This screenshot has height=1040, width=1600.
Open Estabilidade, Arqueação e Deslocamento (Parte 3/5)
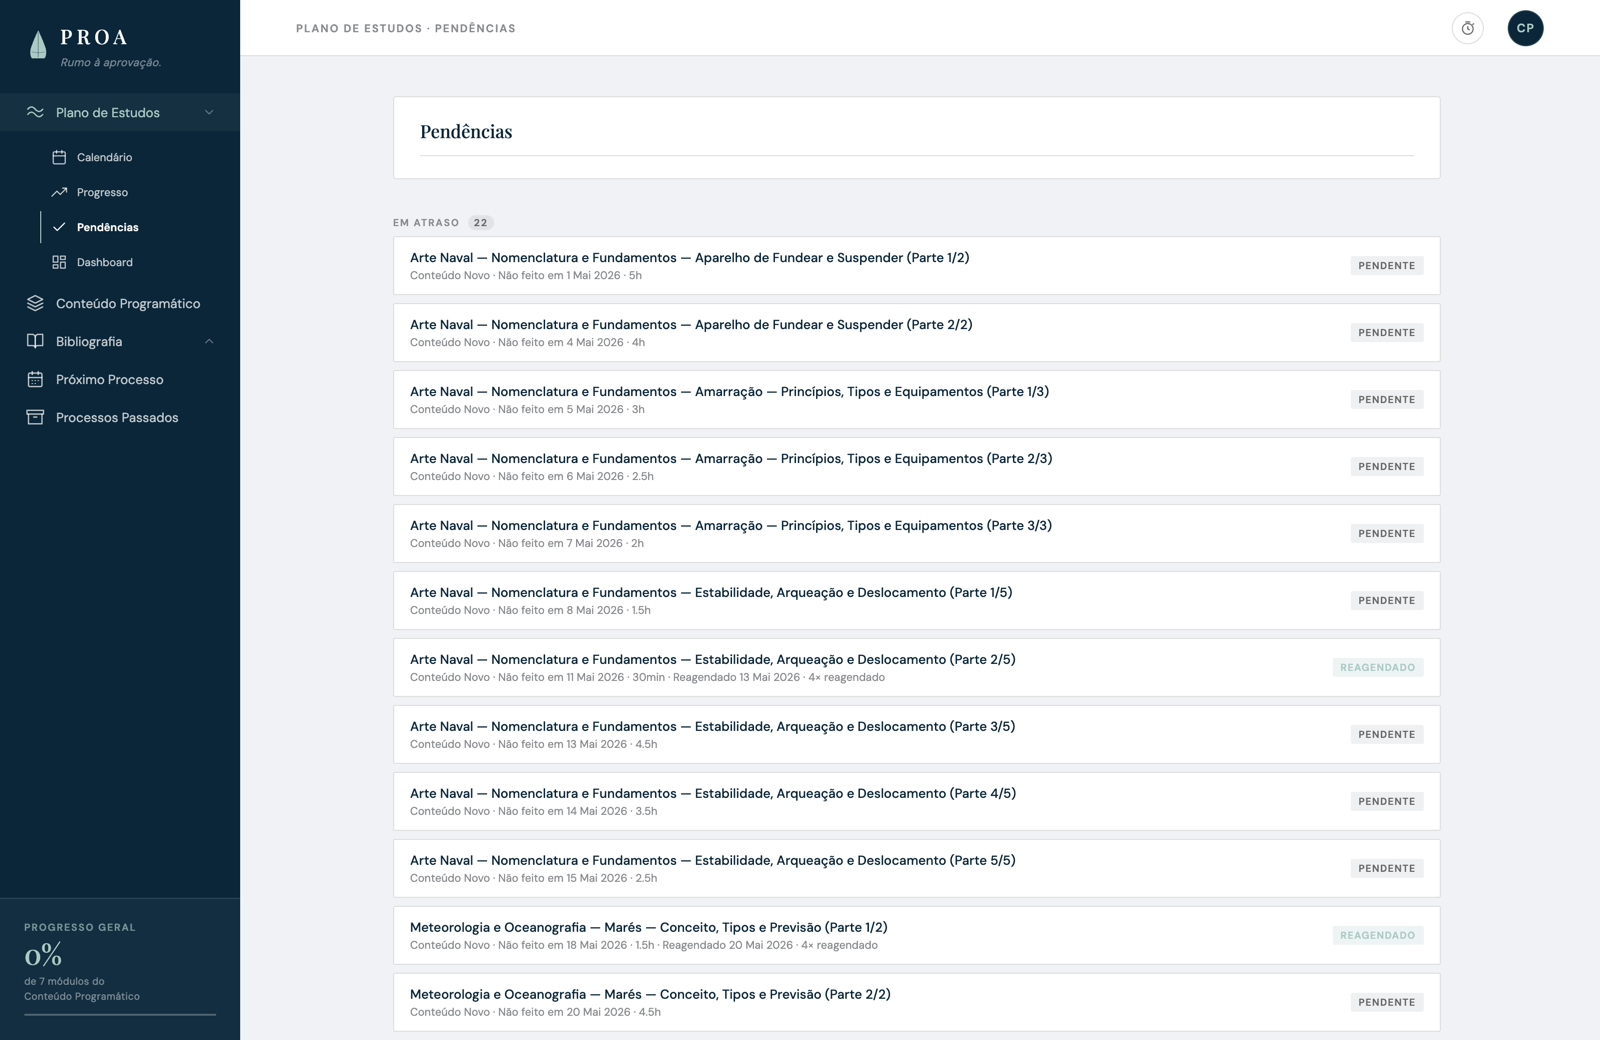click(x=916, y=735)
